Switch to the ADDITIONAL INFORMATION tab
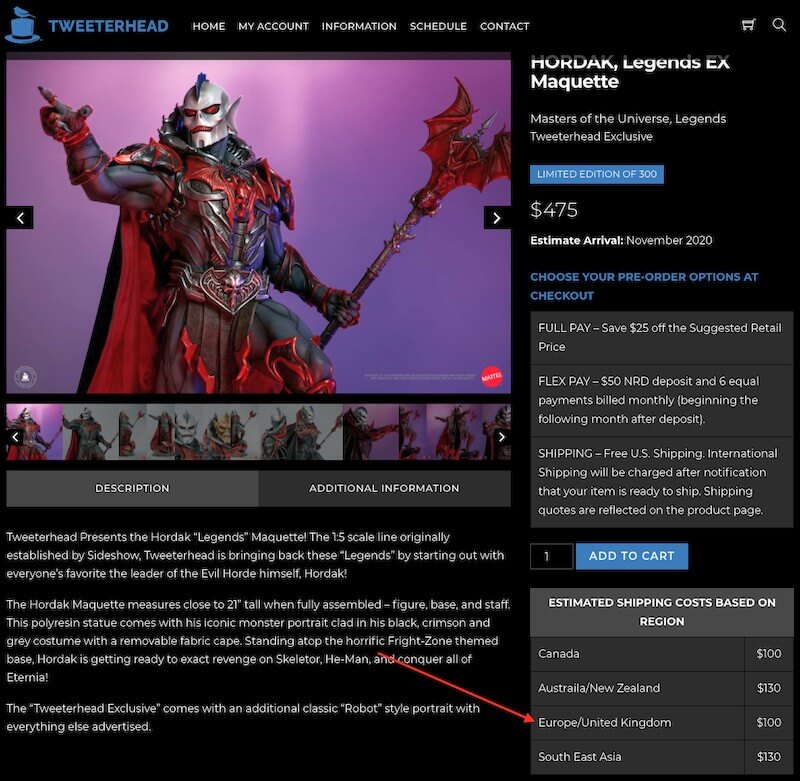The height and width of the screenshot is (781, 800). pyautogui.click(x=384, y=488)
